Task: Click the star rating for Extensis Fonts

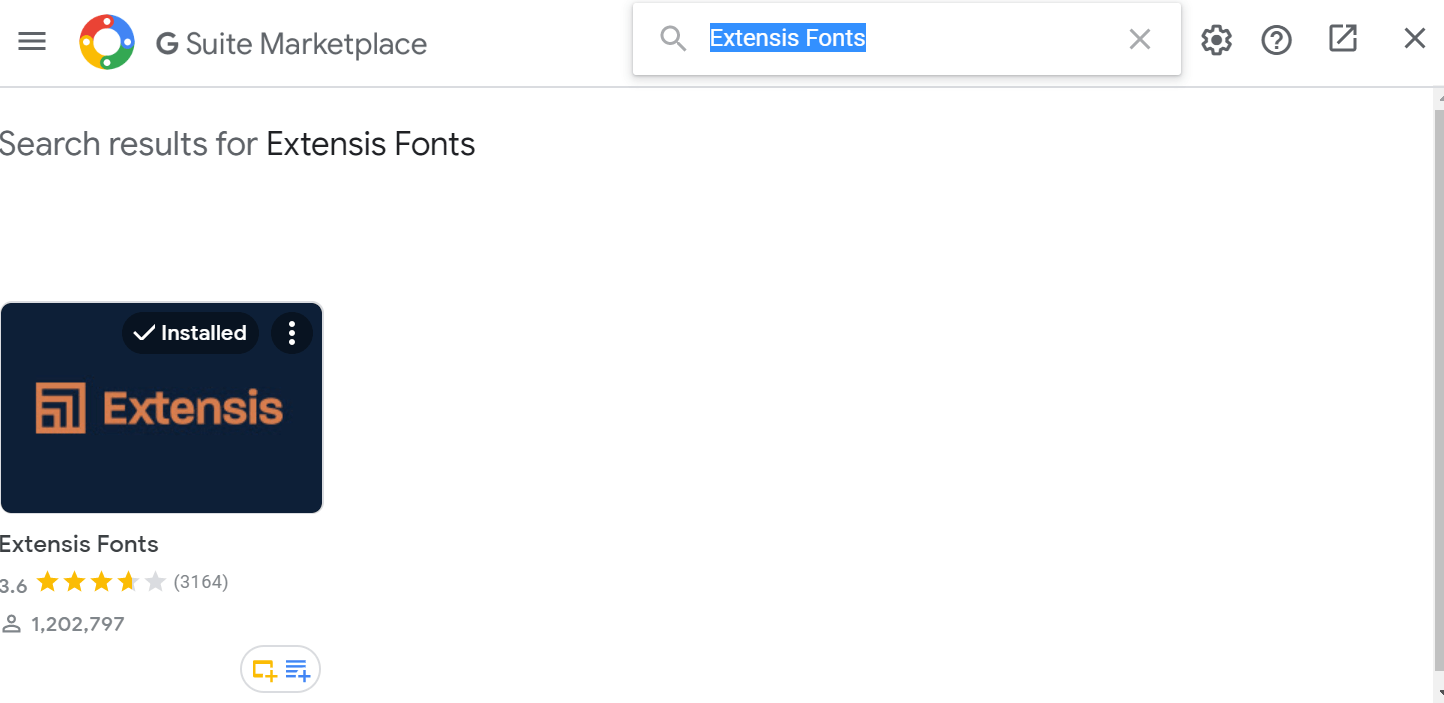Action: coord(100,582)
